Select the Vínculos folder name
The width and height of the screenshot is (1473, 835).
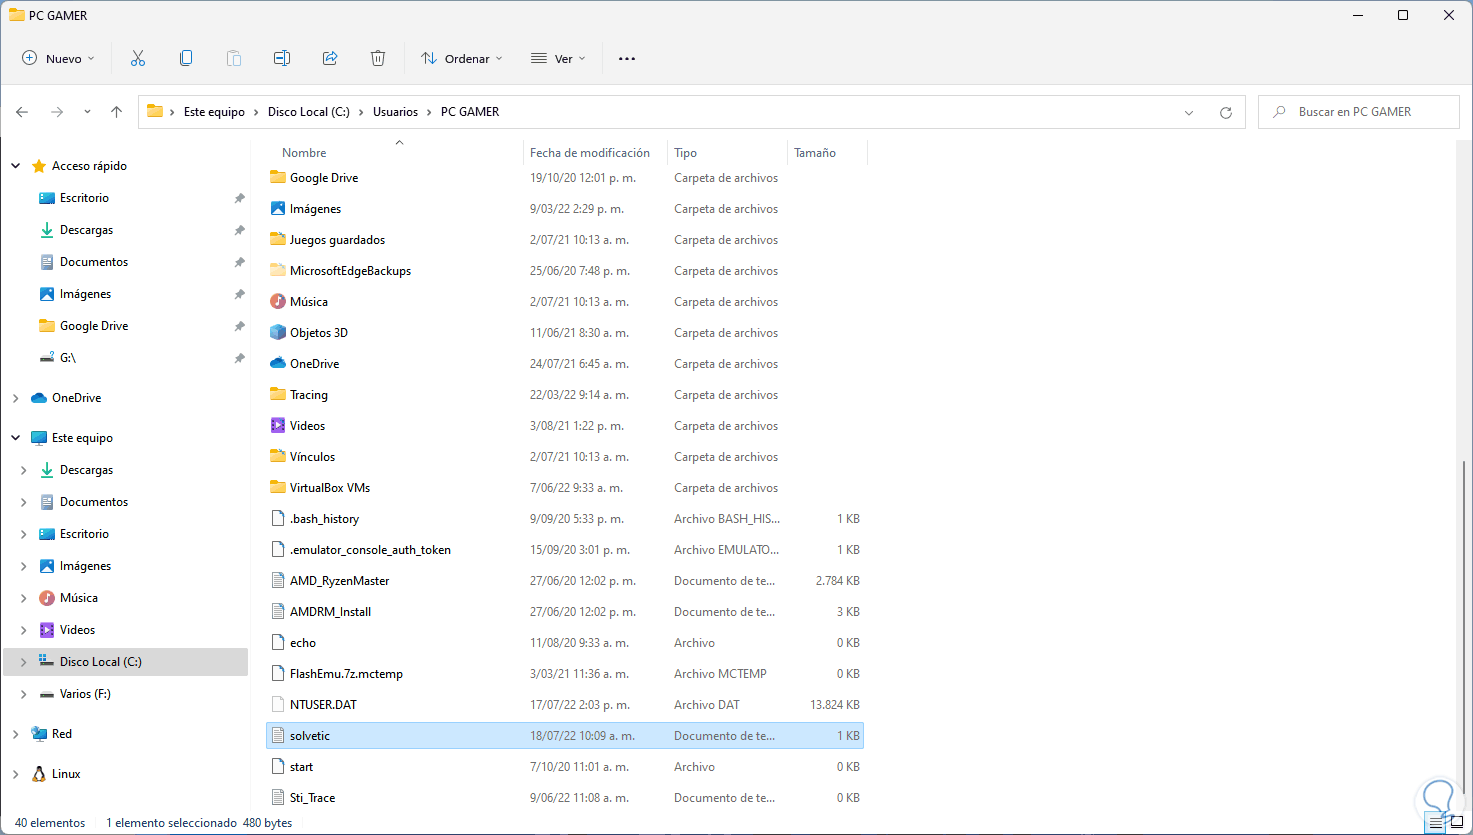pyautogui.click(x=312, y=457)
